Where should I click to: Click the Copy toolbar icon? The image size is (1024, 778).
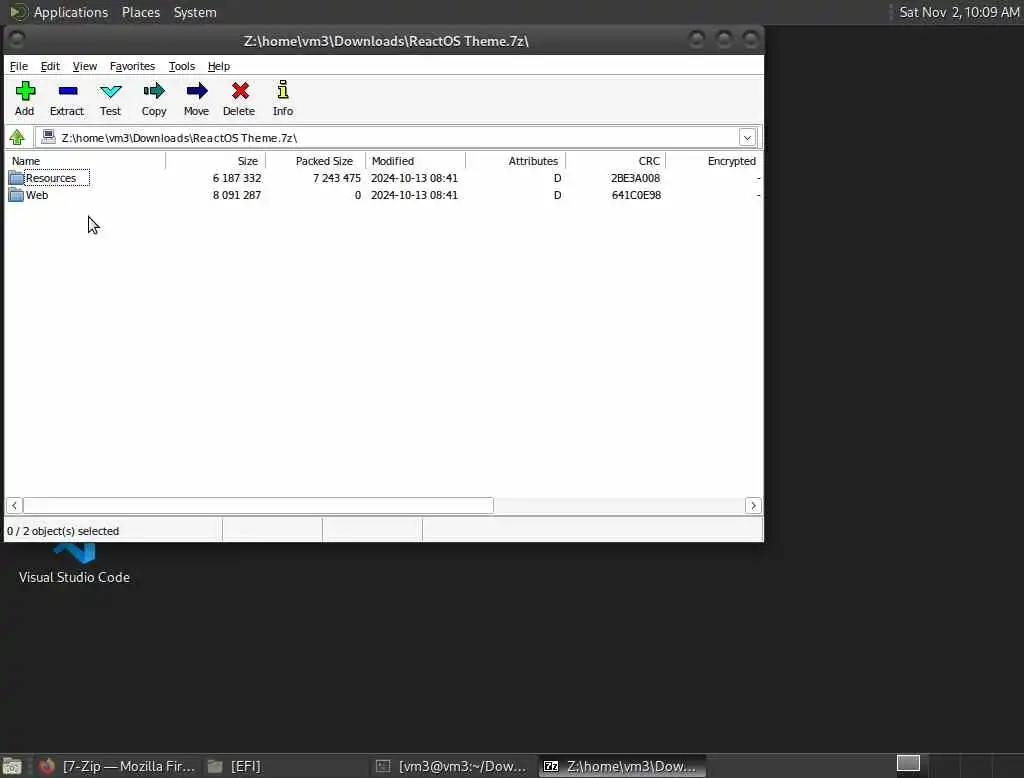154,91
